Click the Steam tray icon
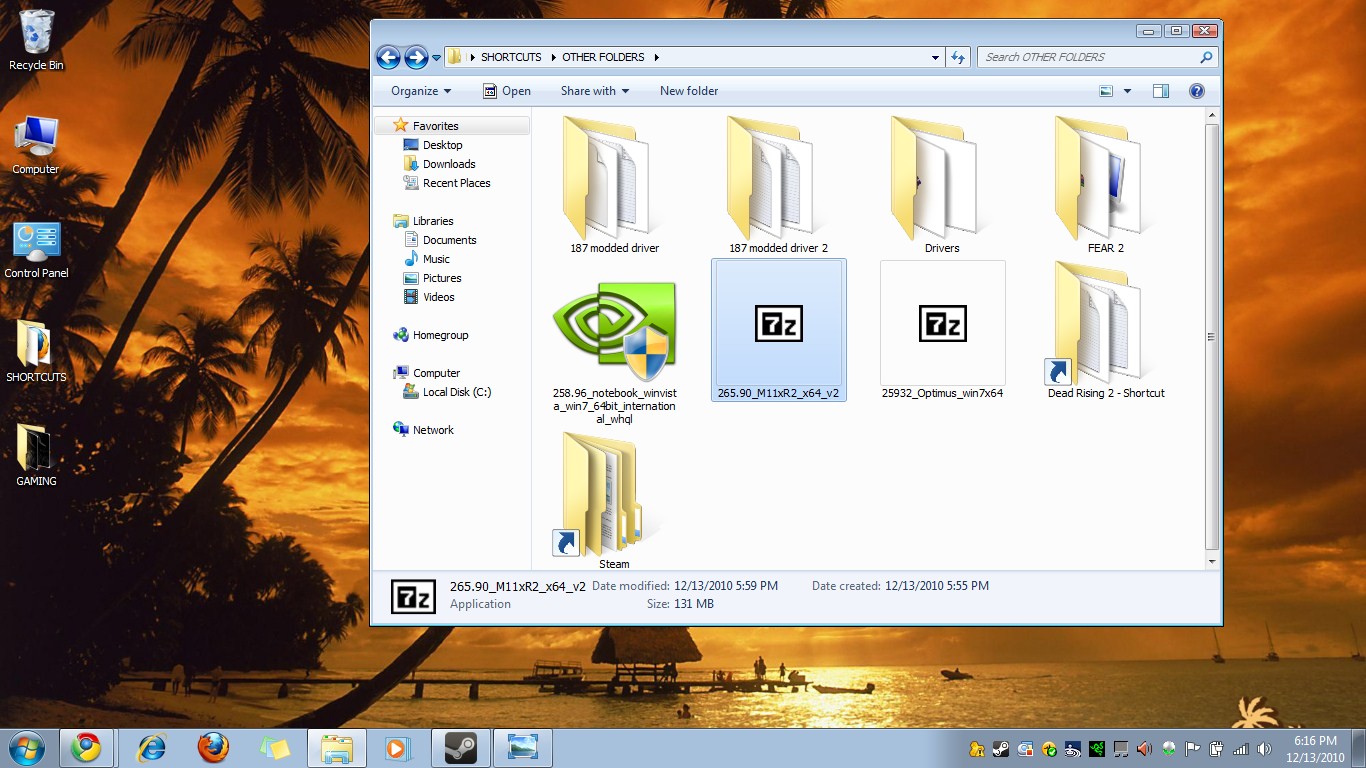The width and height of the screenshot is (1366, 768). coord(1001,749)
